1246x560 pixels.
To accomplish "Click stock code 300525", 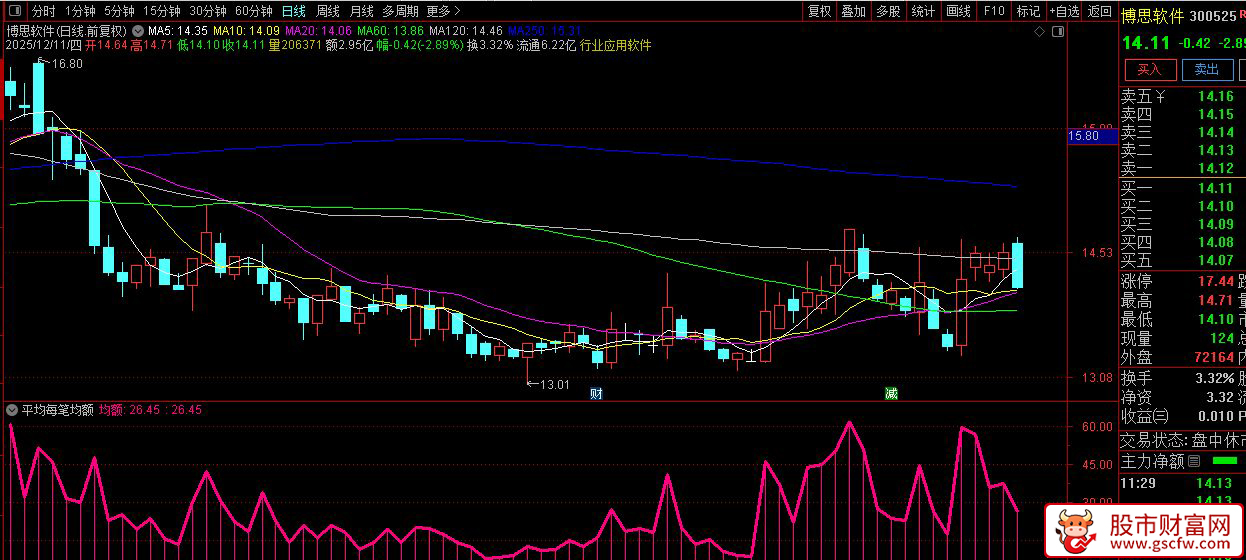I will (1215, 16).
